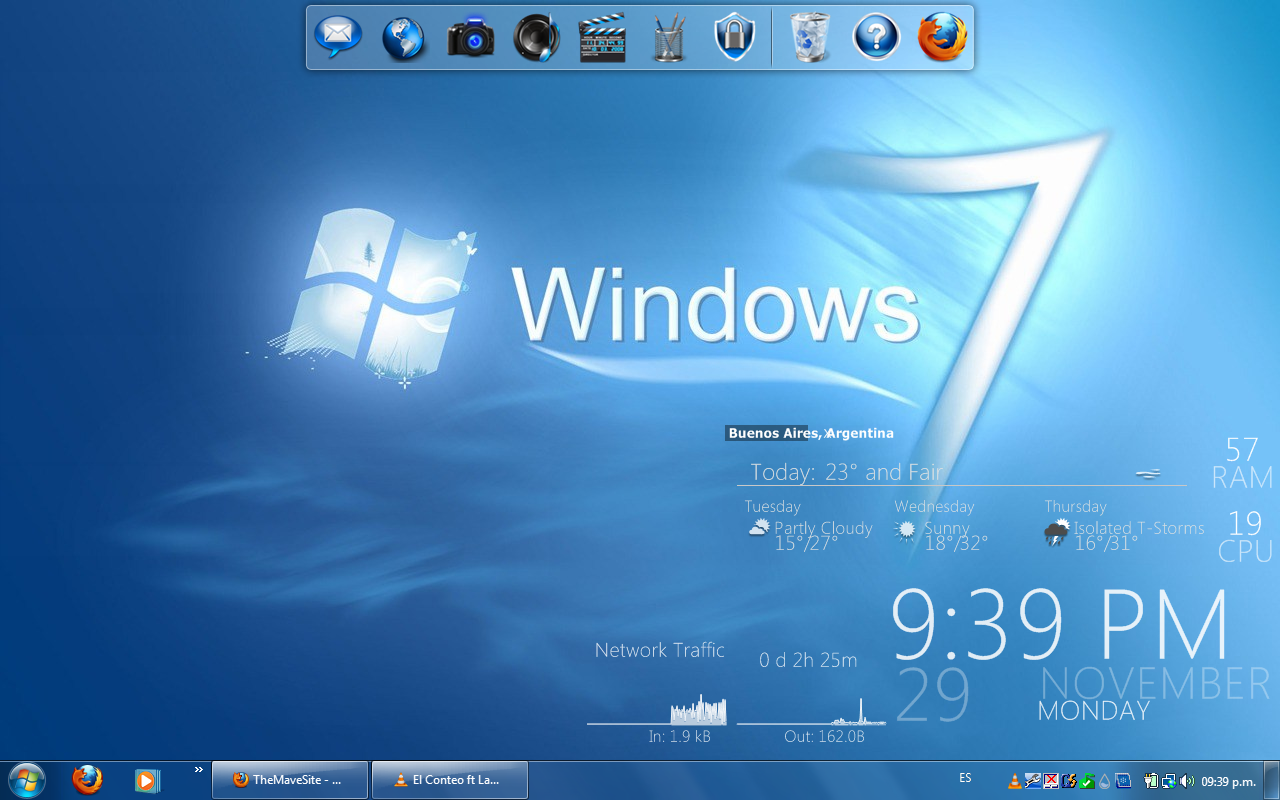Click the blue and orange sync tray icon

(x=1069, y=781)
